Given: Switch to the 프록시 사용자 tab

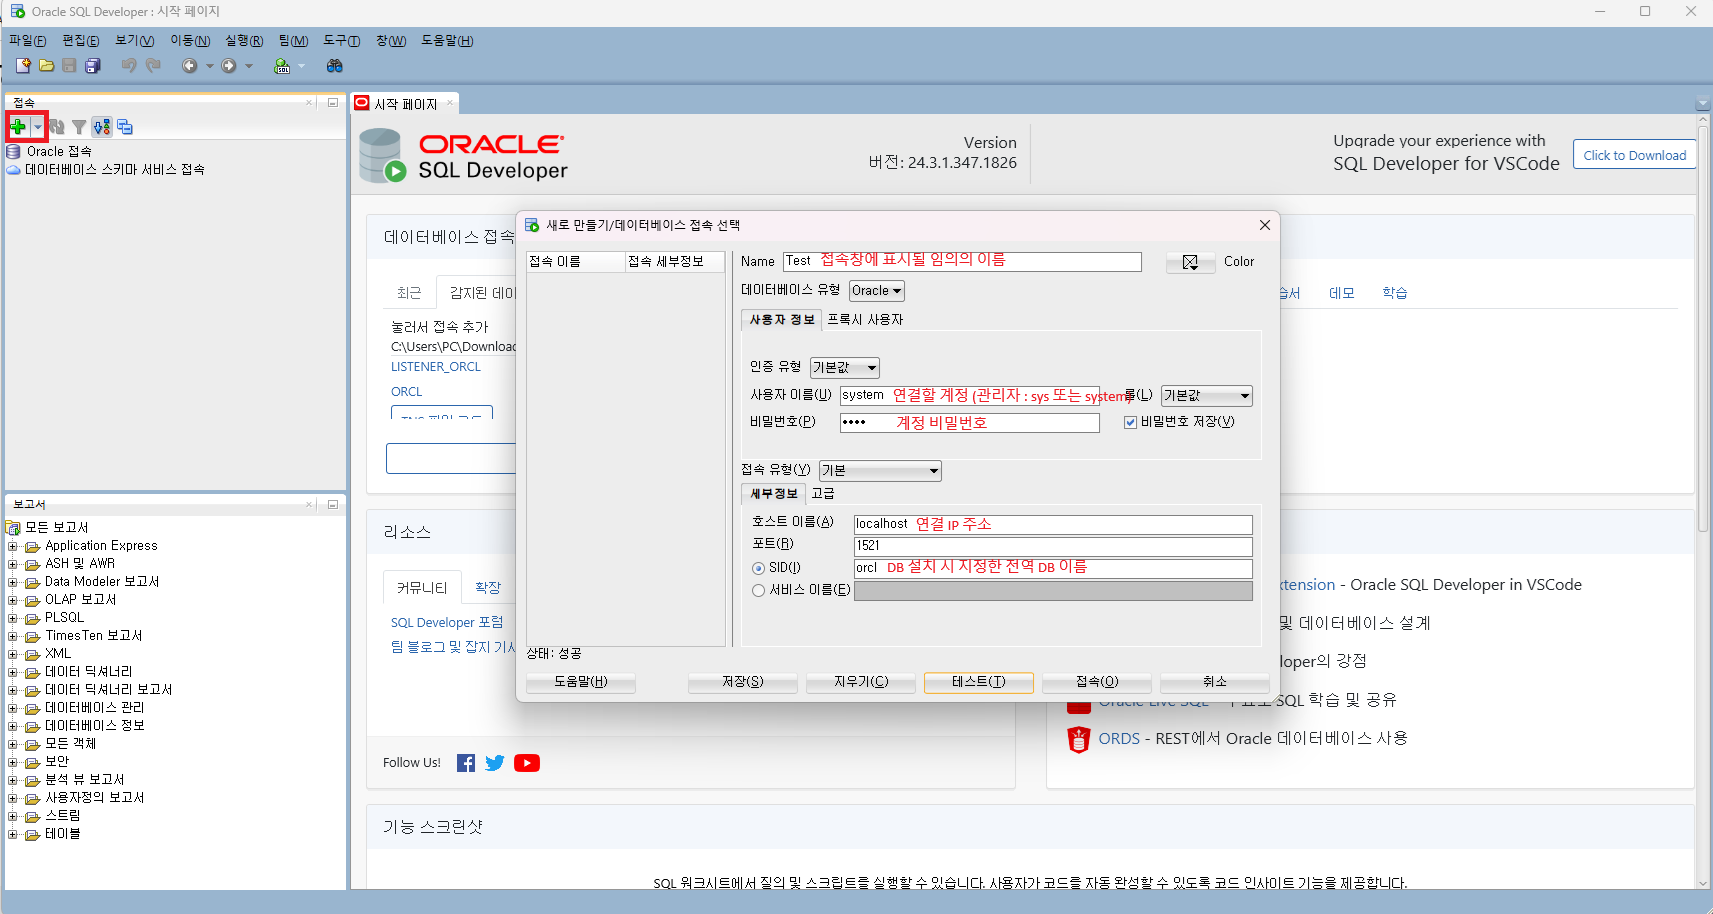Looking at the screenshot, I should tap(865, 320).
